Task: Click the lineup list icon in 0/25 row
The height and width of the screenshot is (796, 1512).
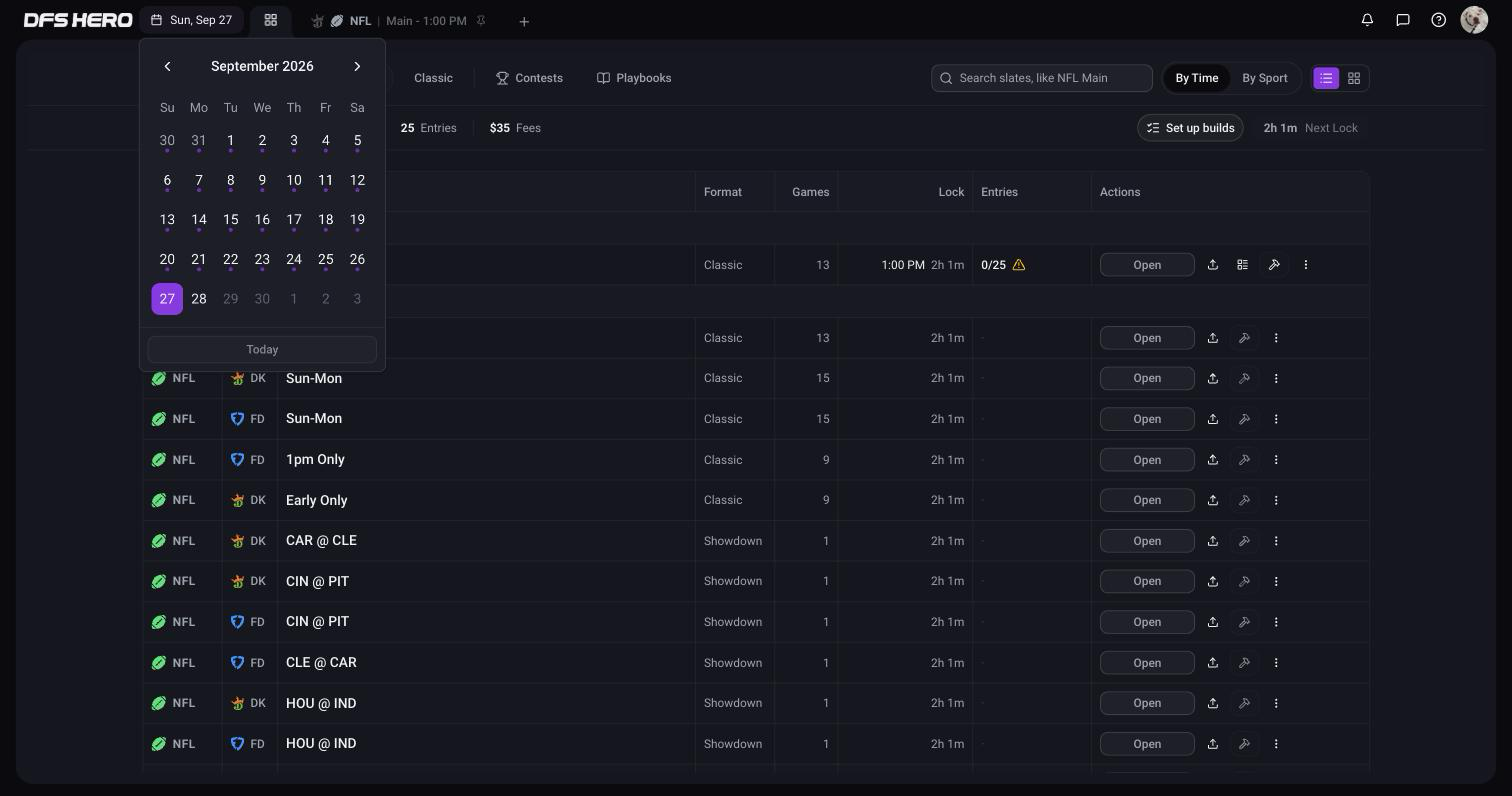Action: (1242, 265)
